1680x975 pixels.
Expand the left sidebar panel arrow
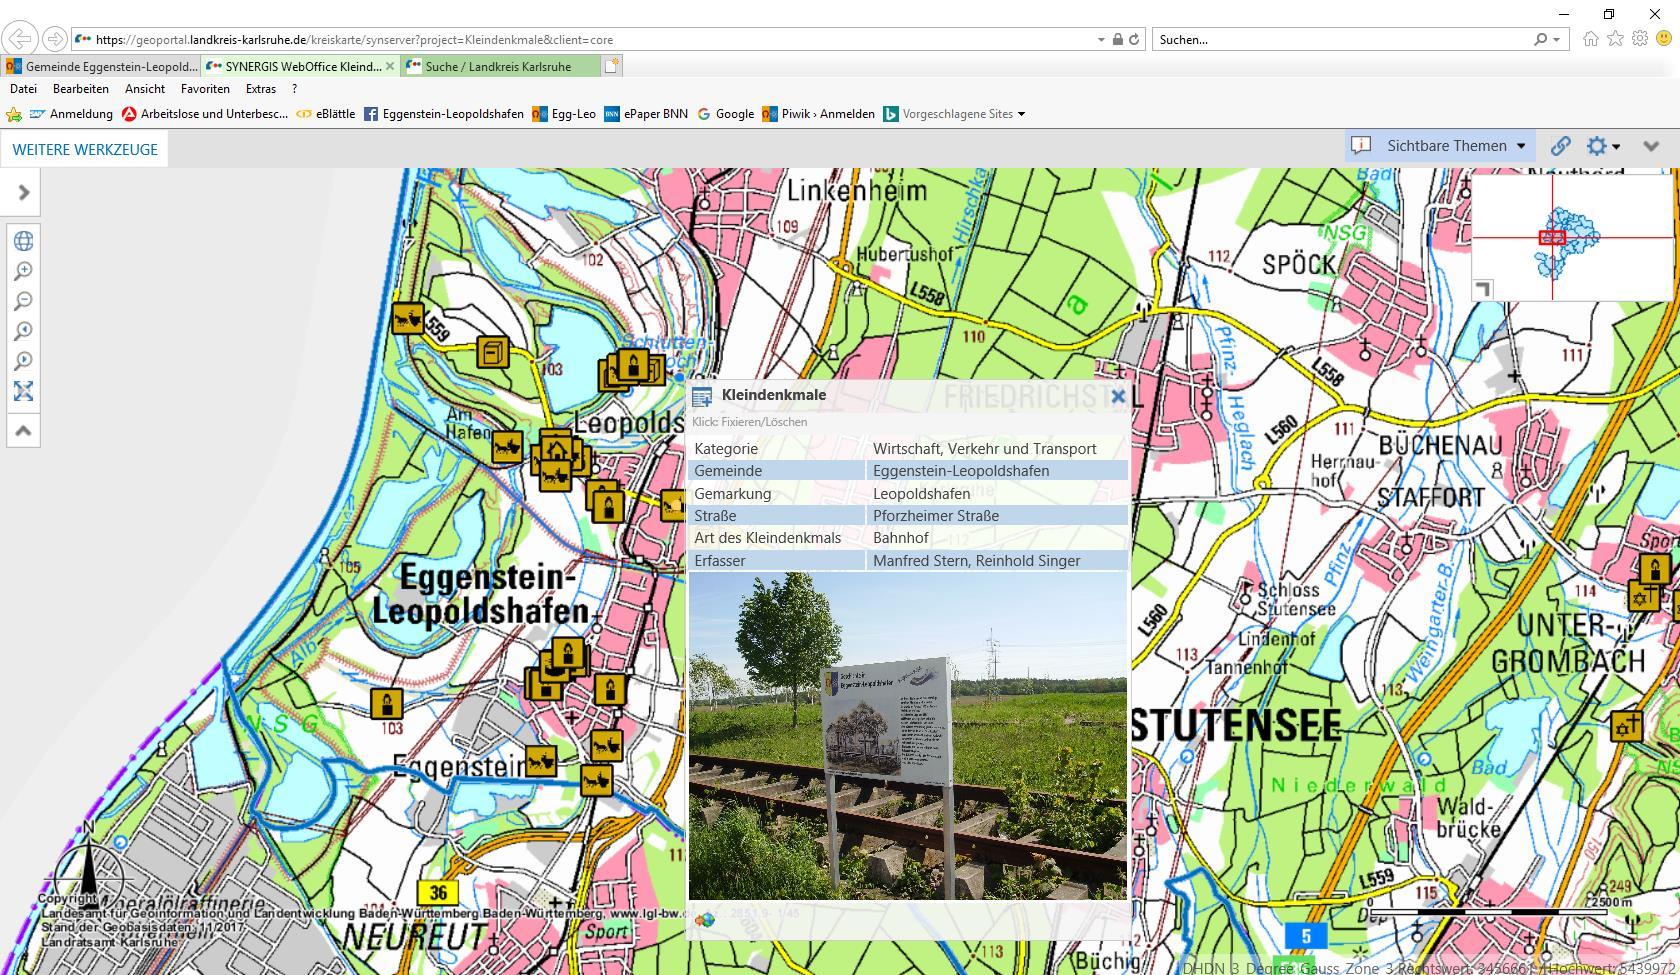pos(23,192)
